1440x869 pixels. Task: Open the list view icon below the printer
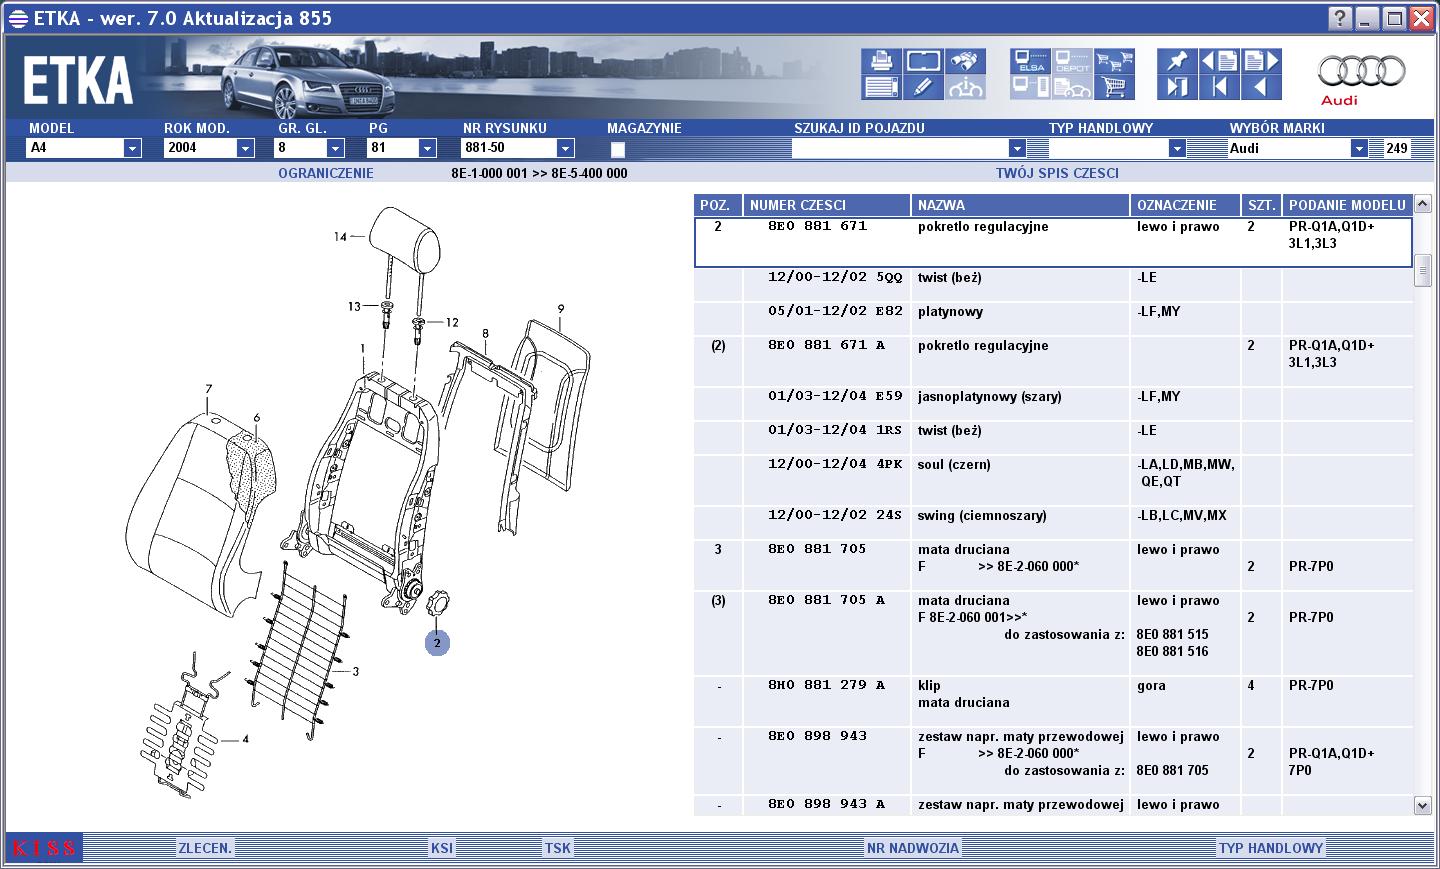(881, 87)
